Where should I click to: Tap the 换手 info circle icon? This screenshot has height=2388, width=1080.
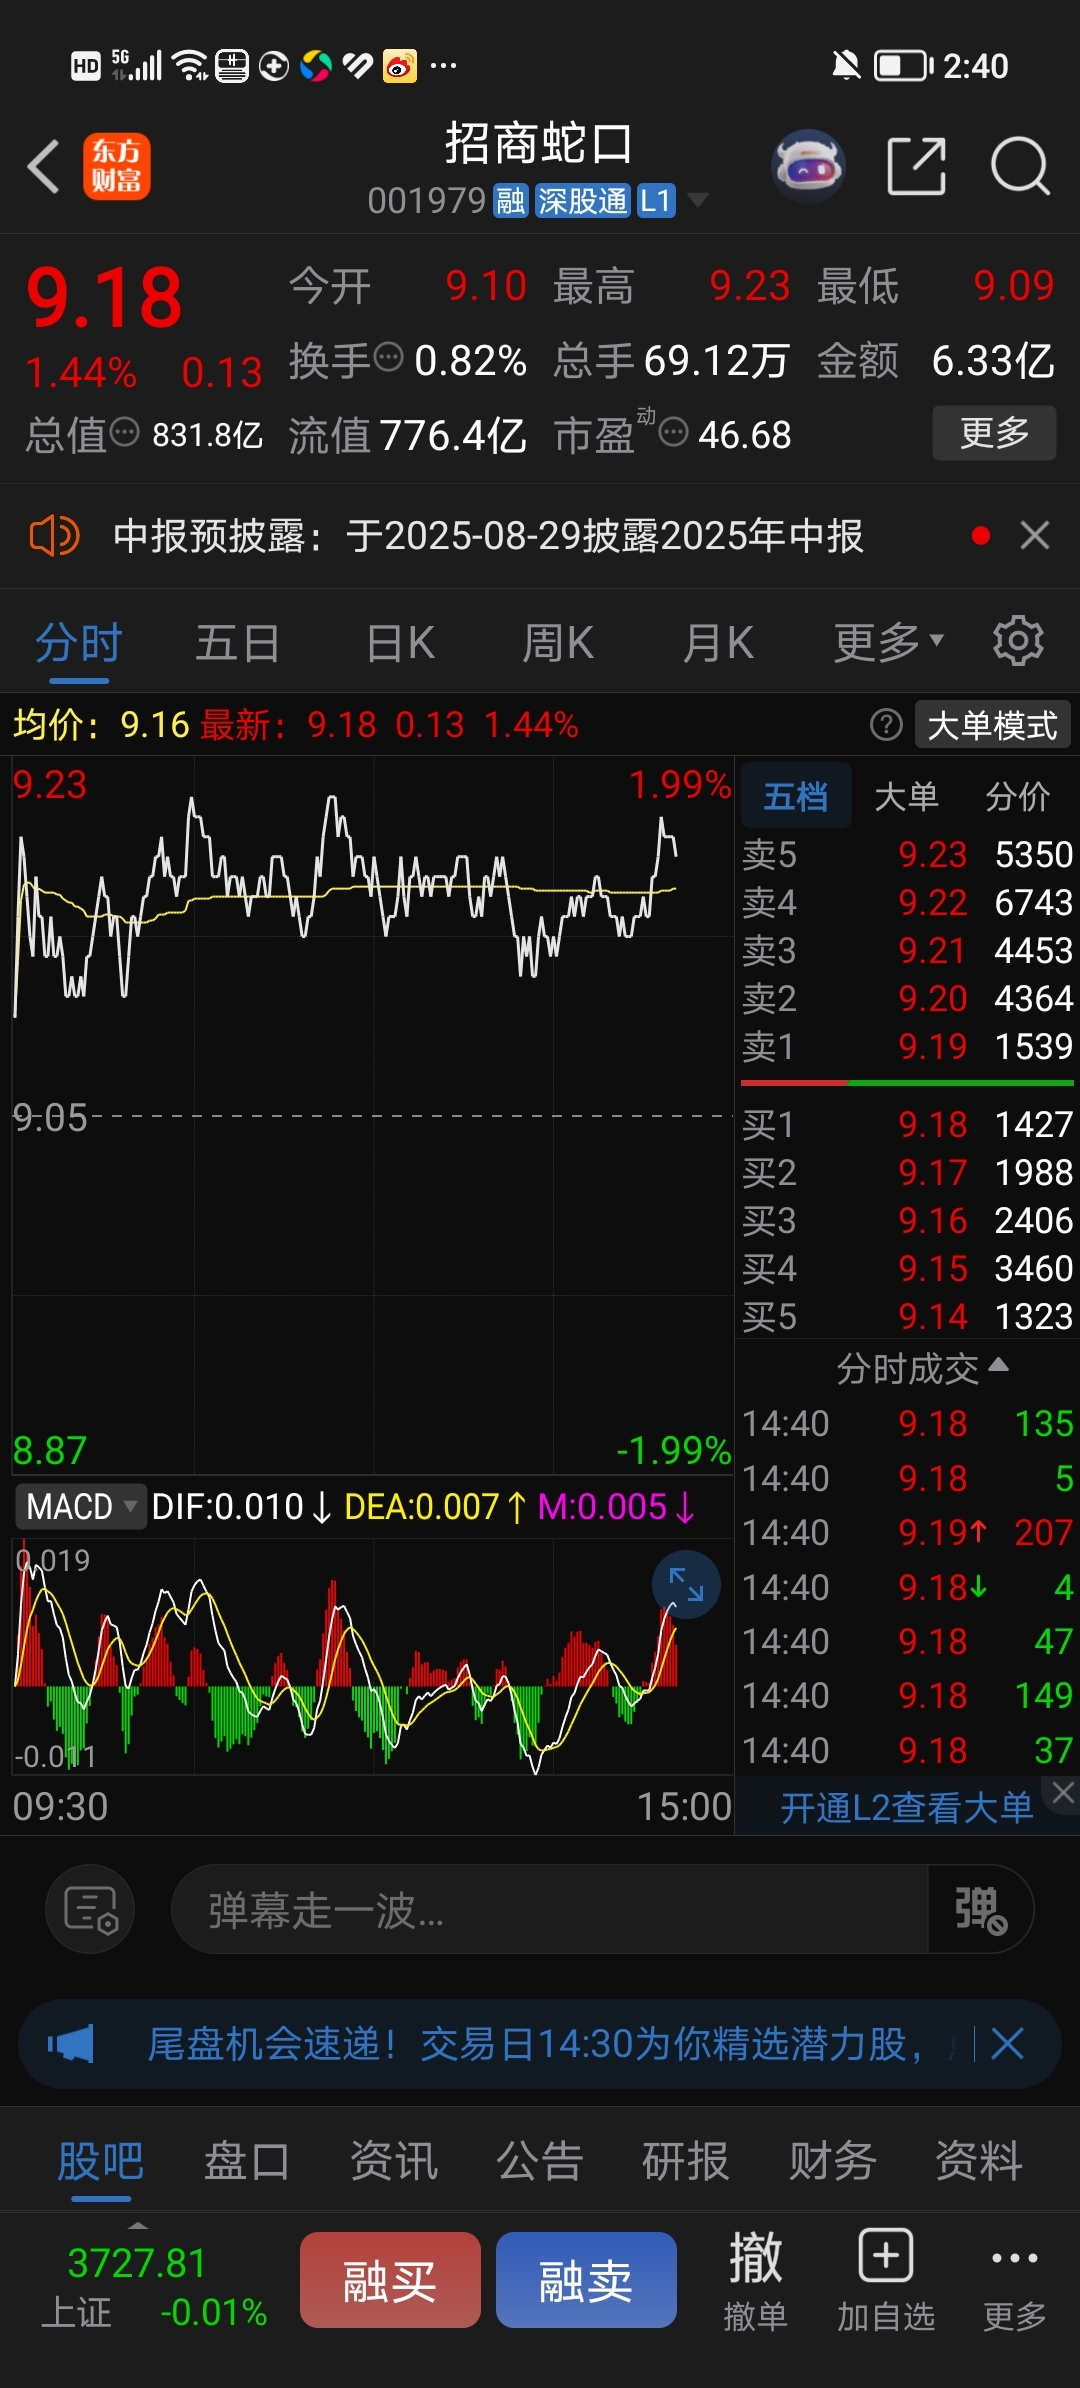[388, 356]
